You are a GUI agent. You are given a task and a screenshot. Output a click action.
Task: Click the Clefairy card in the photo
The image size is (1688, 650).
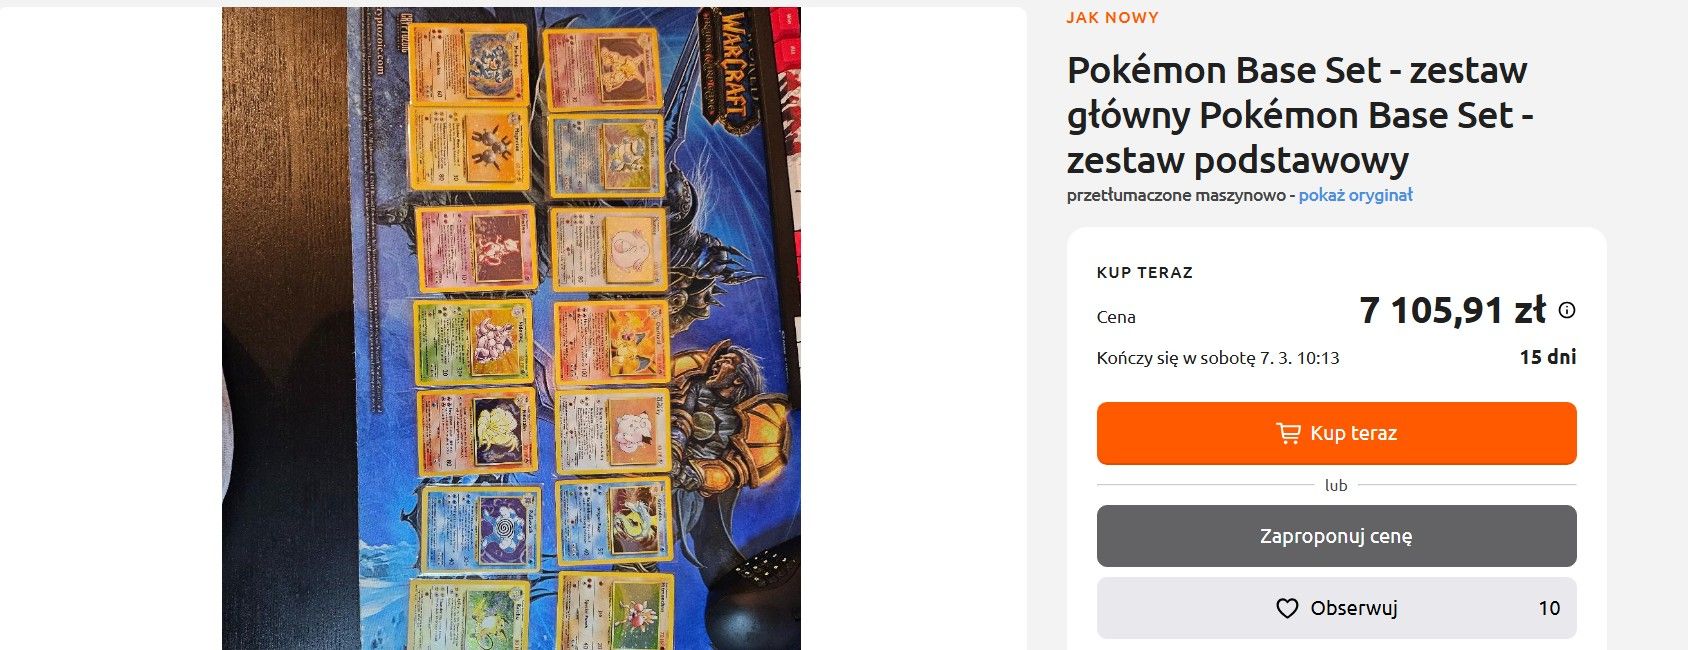click(x=612, y=432)
